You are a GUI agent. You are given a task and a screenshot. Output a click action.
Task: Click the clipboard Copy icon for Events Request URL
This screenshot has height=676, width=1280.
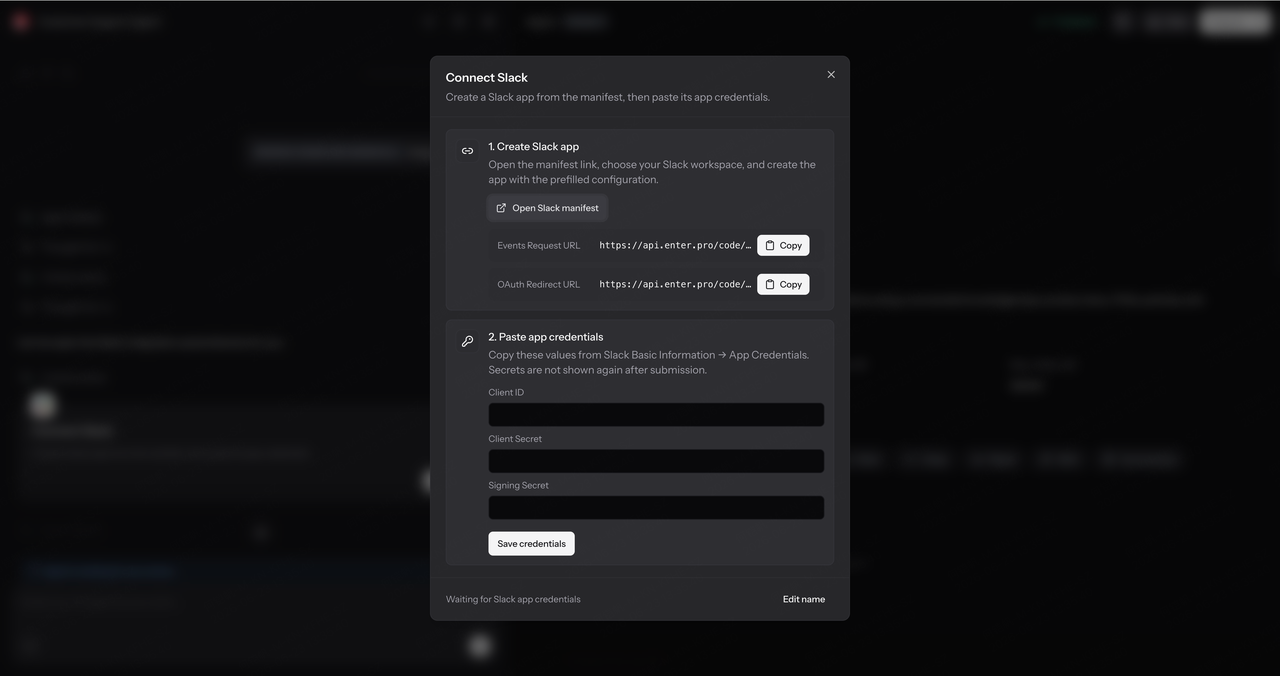click(x=770, y=245)
